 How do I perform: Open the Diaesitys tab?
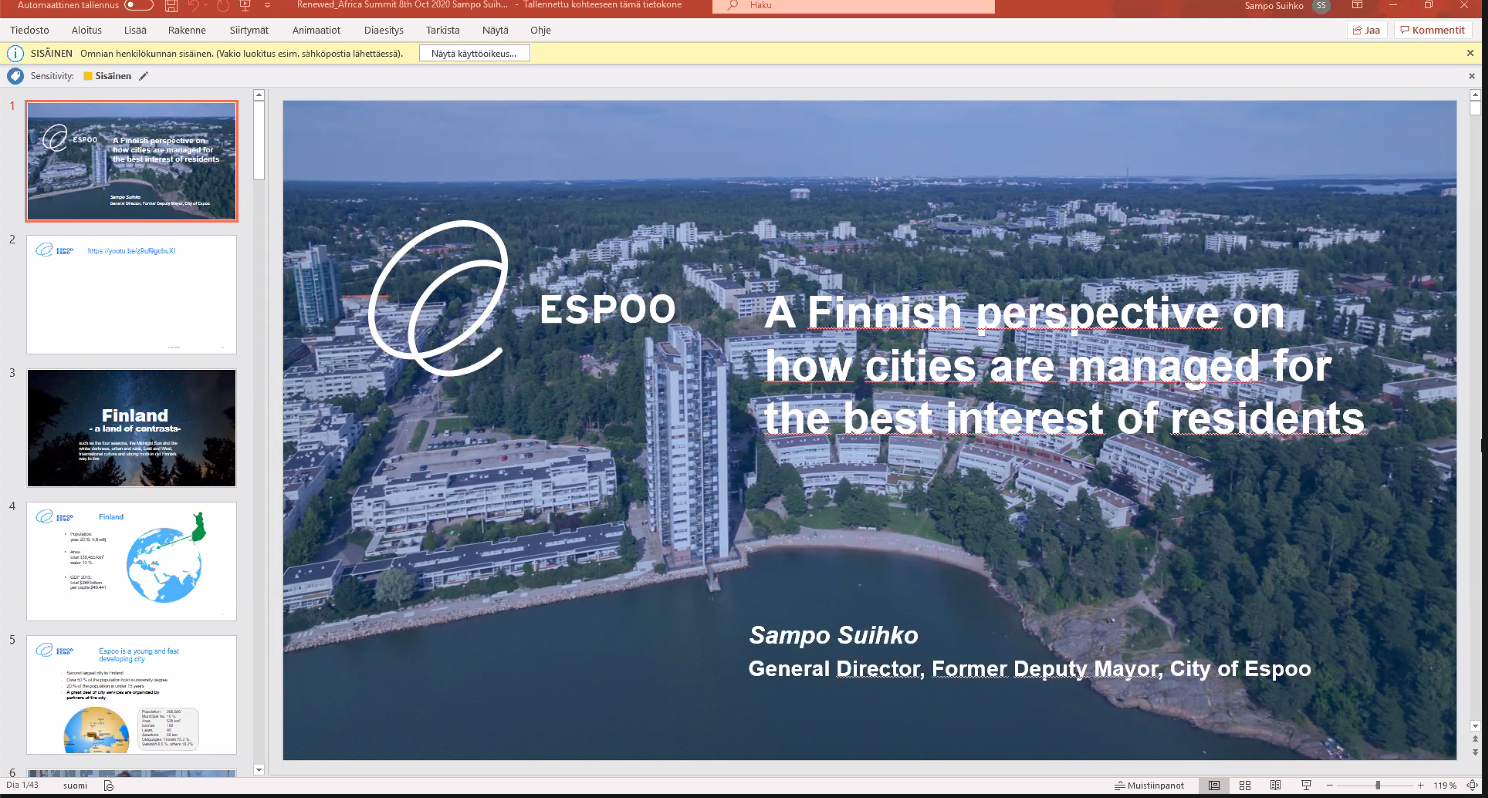pos(384,30)
